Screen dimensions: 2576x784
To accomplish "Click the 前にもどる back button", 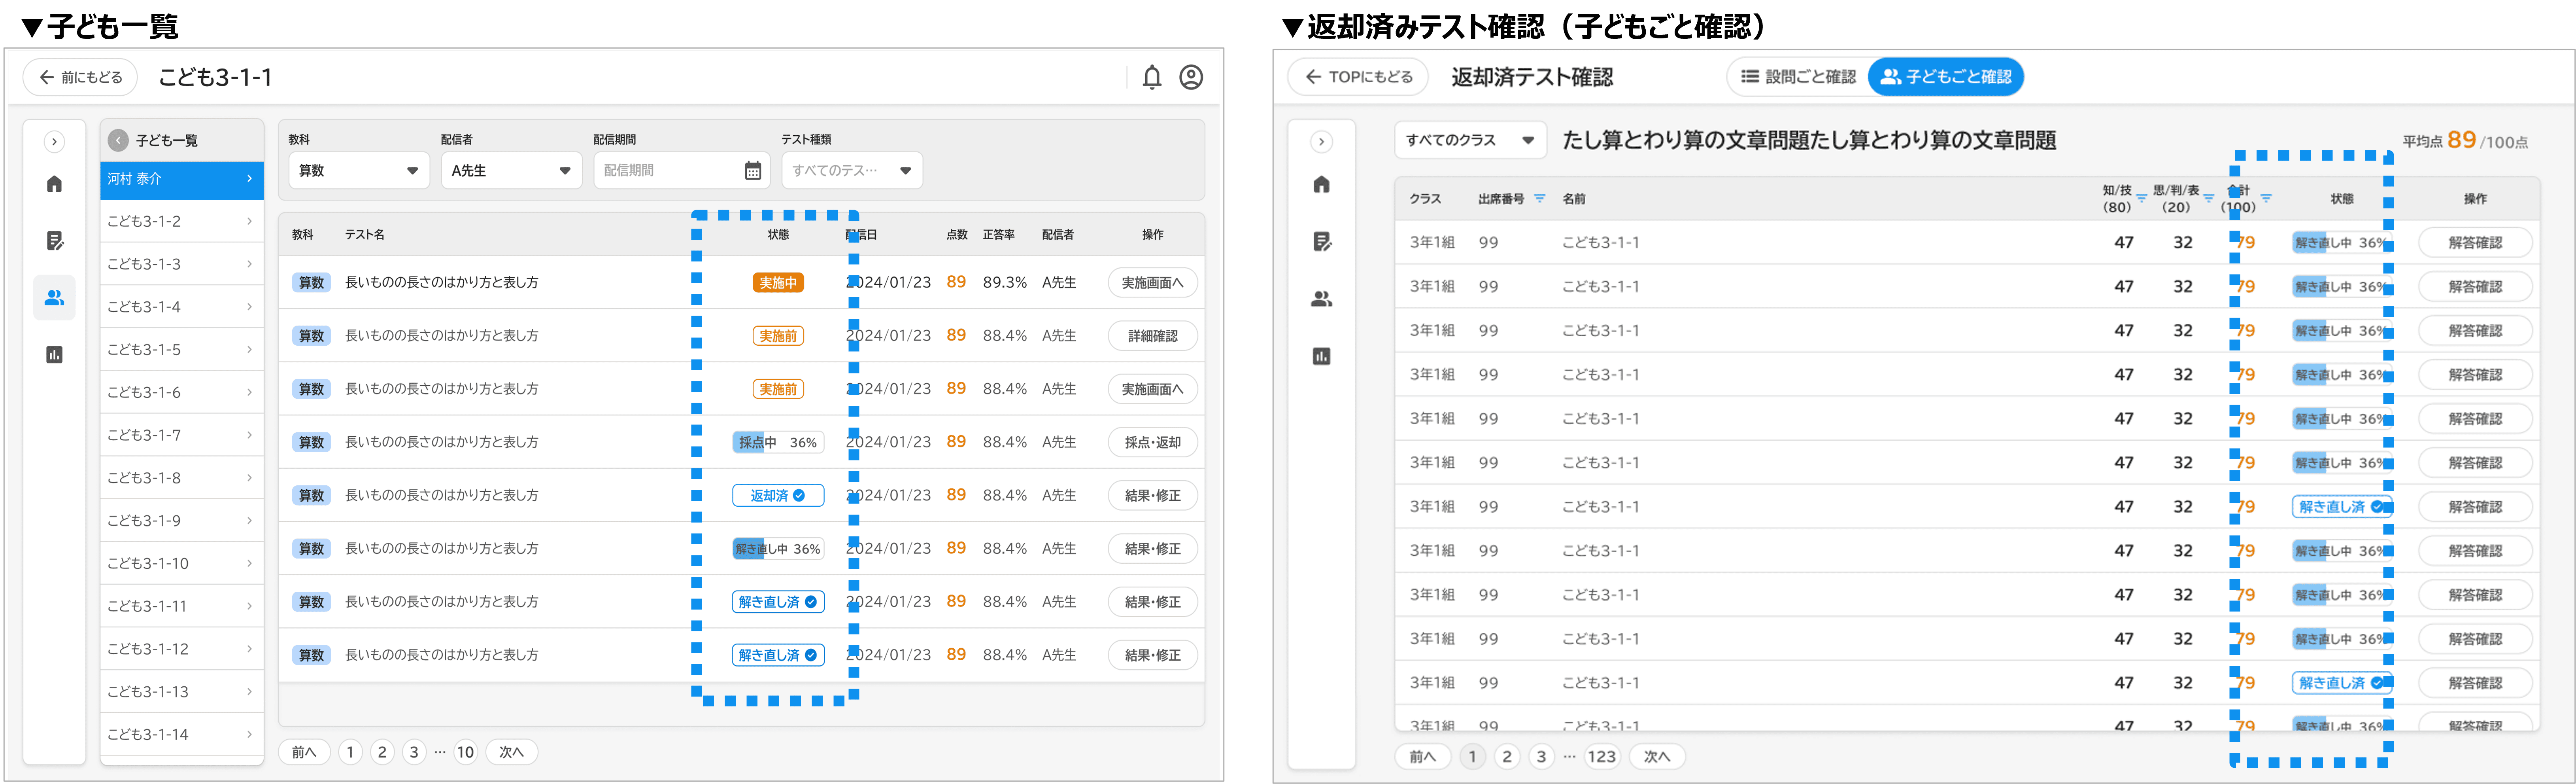I will click(x=80, y=77).
